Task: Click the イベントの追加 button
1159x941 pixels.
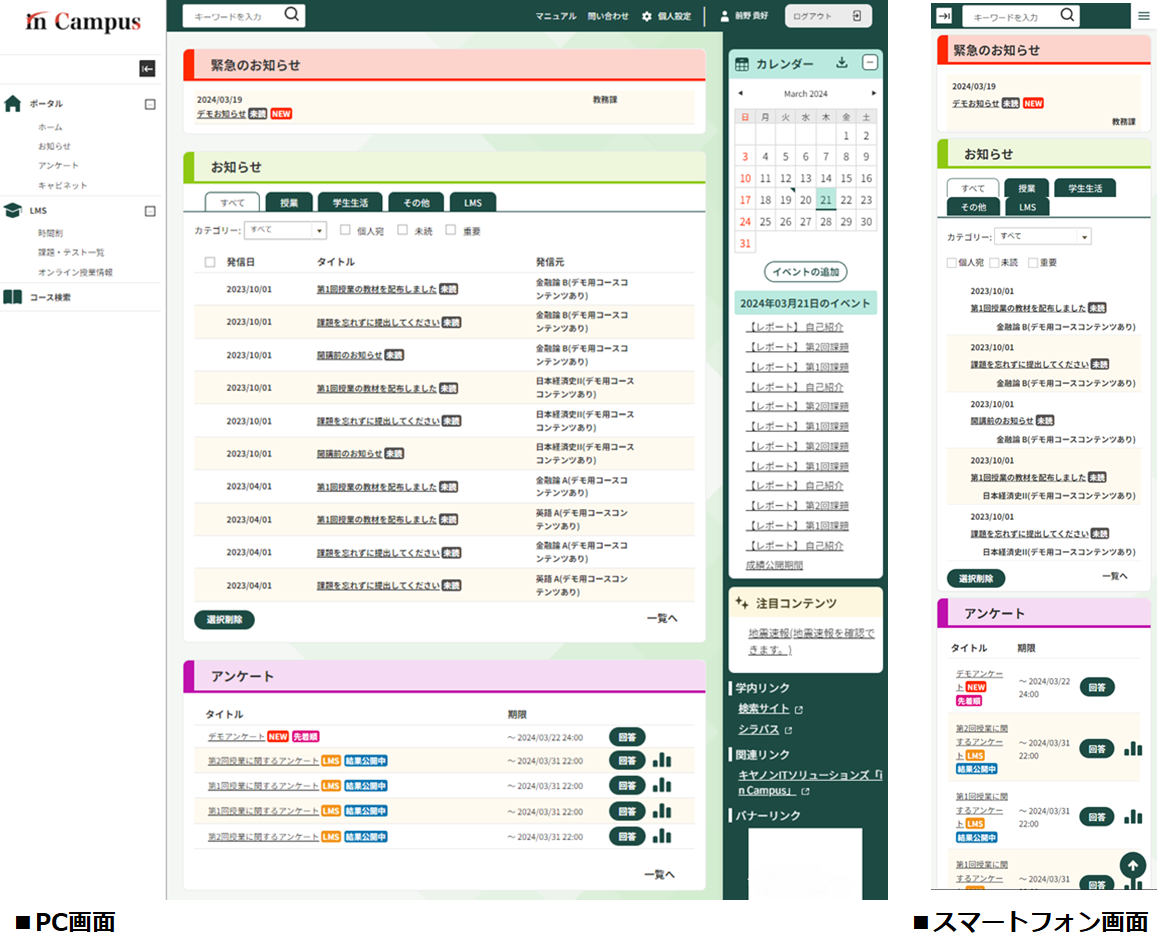Action: [x=806, y=271]
